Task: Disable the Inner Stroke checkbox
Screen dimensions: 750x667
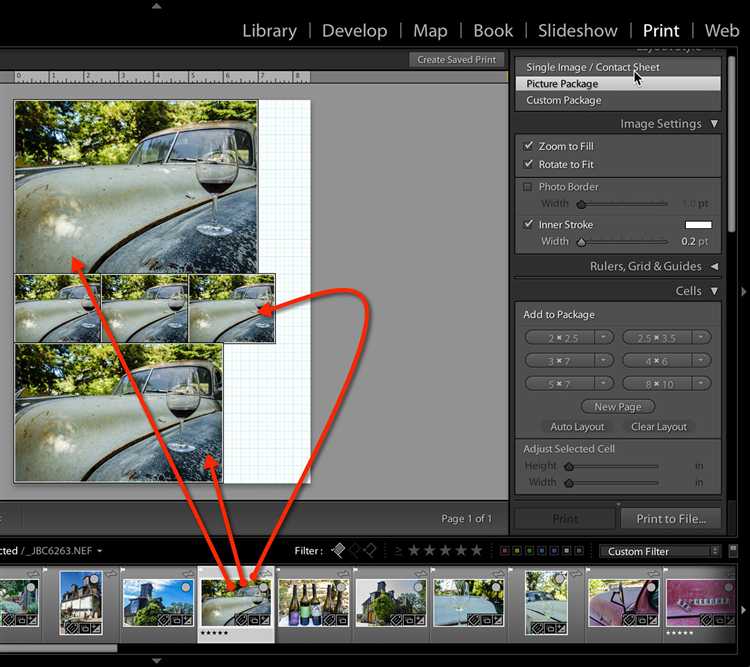Action: pyautogui.click(x=528, y=224)
